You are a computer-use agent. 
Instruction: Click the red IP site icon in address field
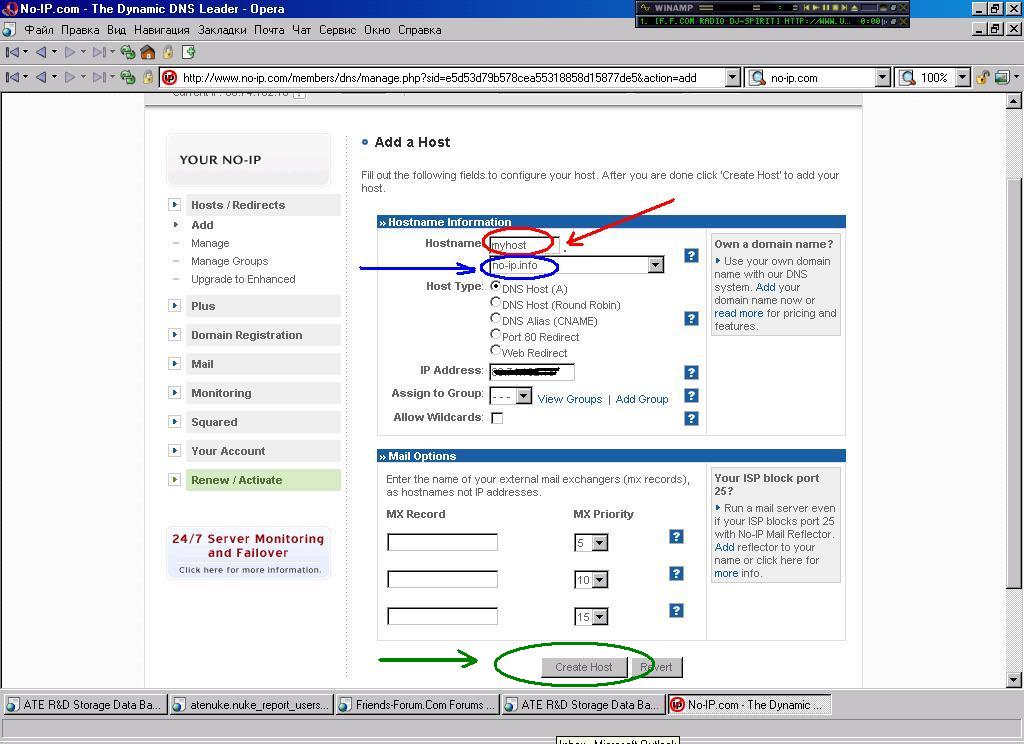click(169, 78)
